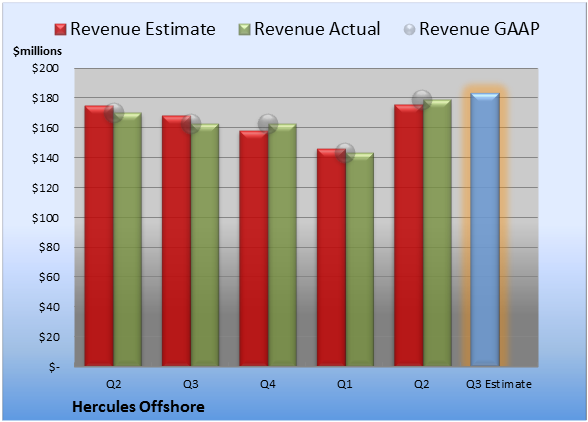Image resolution: width=588 pixels, height=422 pixels.
Task: Click the 'Hercules Offshore' chart title
Action: (138, 407)
